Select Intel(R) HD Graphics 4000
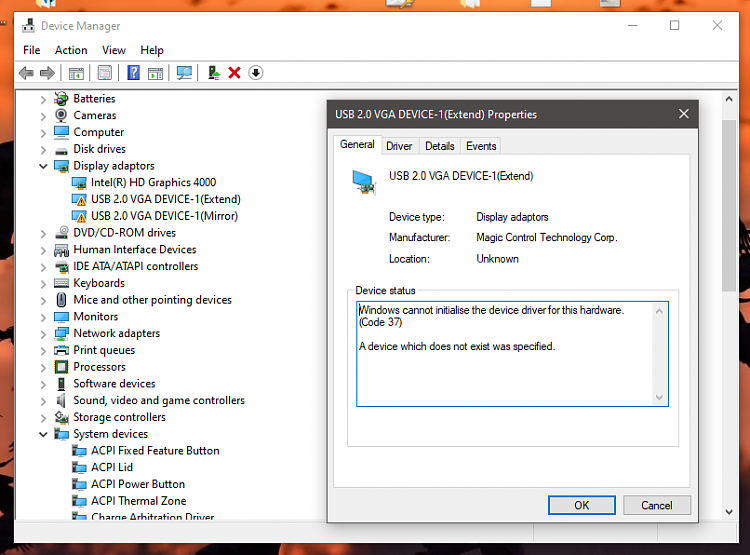Viewport: 750px width, 555px height. [154, 182]
